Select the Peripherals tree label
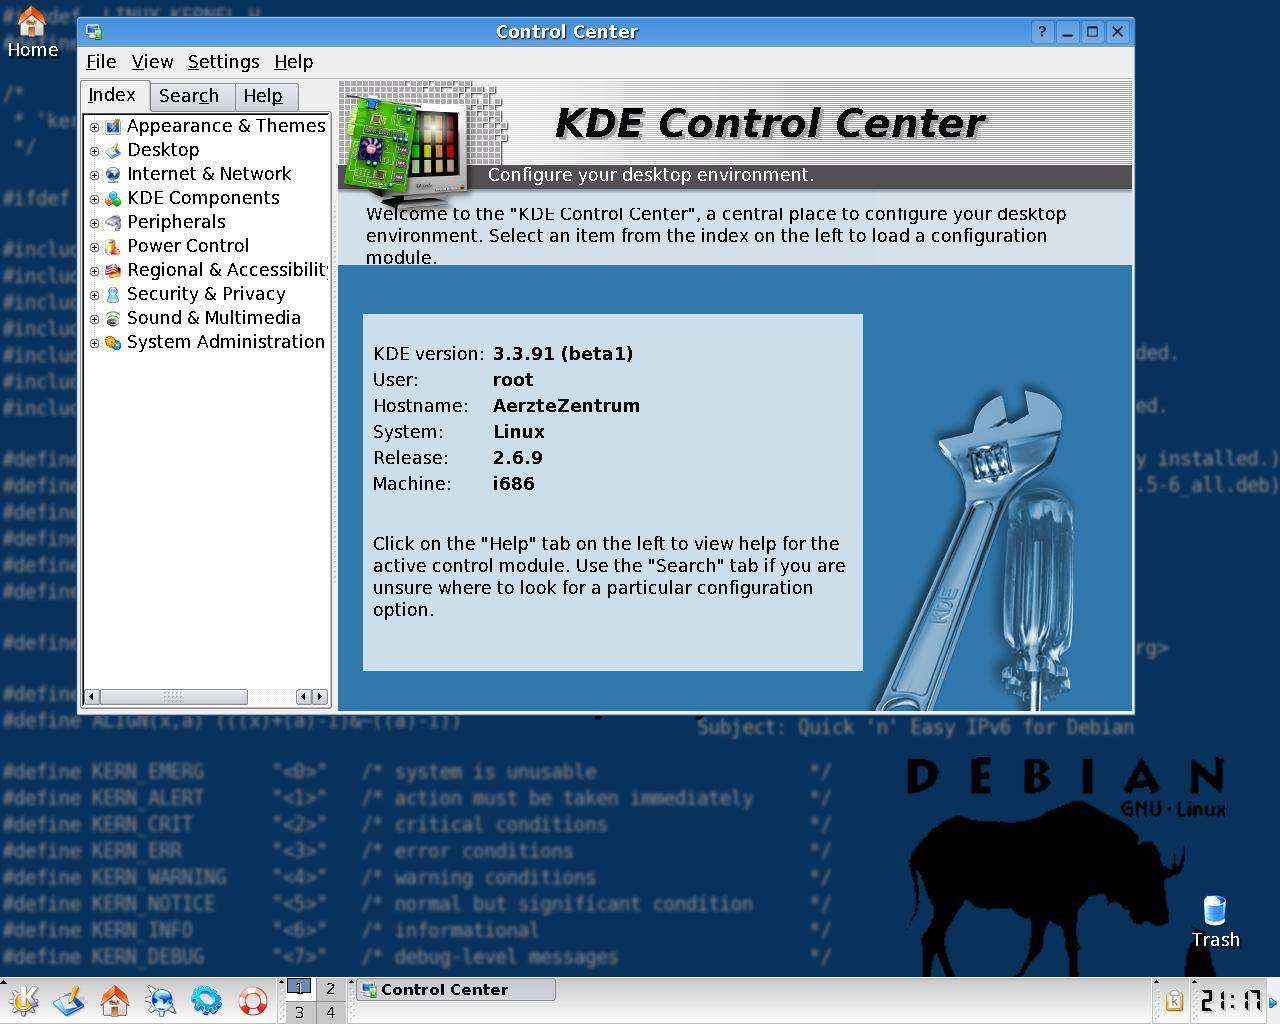The image size is (1280, 1024). point(176,222)
